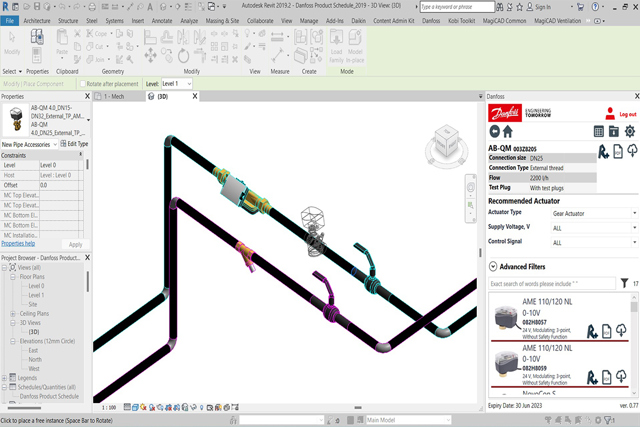Viewport: 640px width, 427px height.
Task: Click the home icon in Danfoss panel
Action: 507,131
